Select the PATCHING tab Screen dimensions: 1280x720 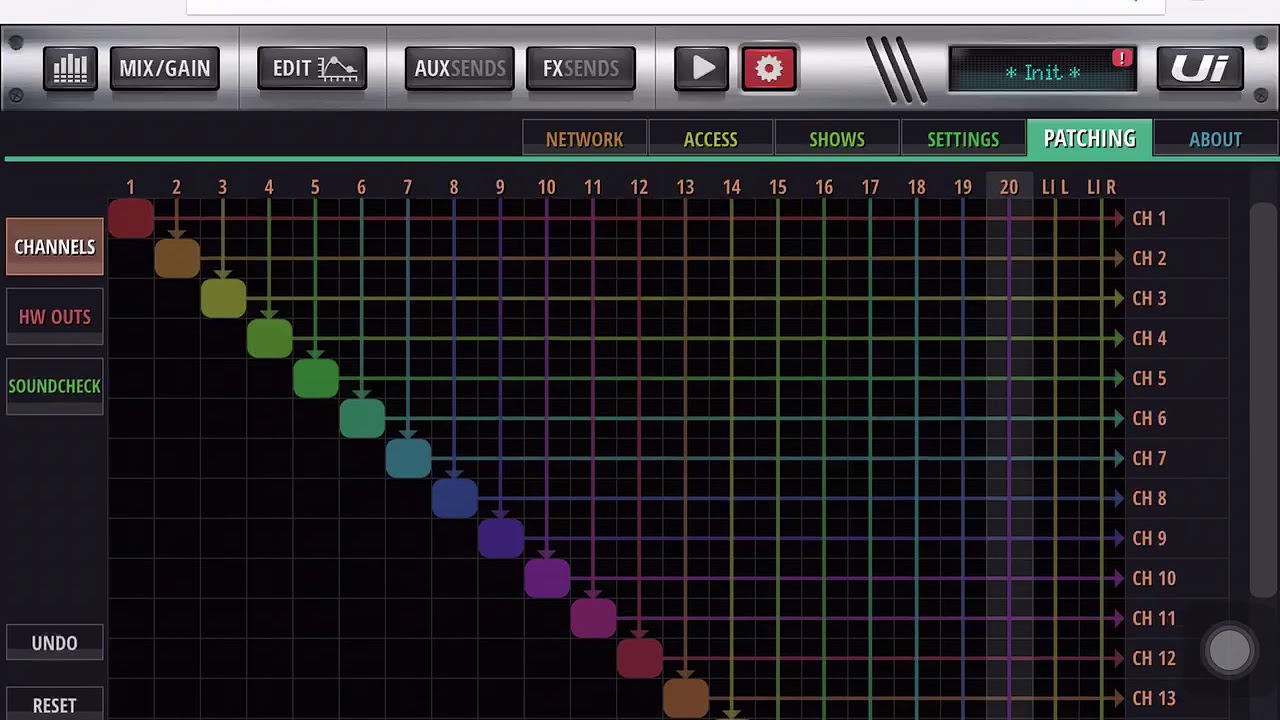(1090, 139)
